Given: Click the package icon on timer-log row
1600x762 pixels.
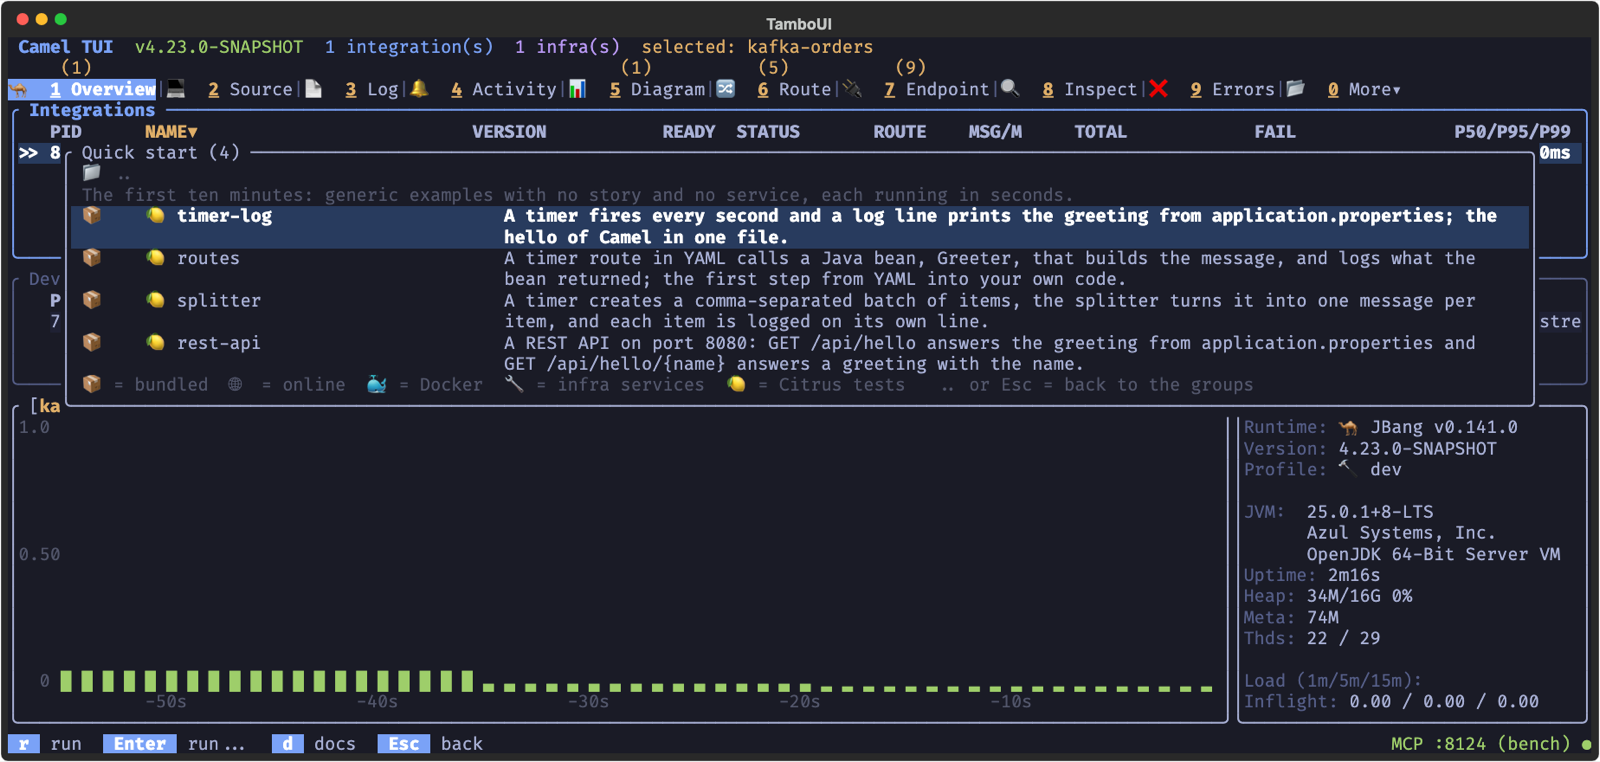Looking at the screenshot, I should click(x=92, y=215).
